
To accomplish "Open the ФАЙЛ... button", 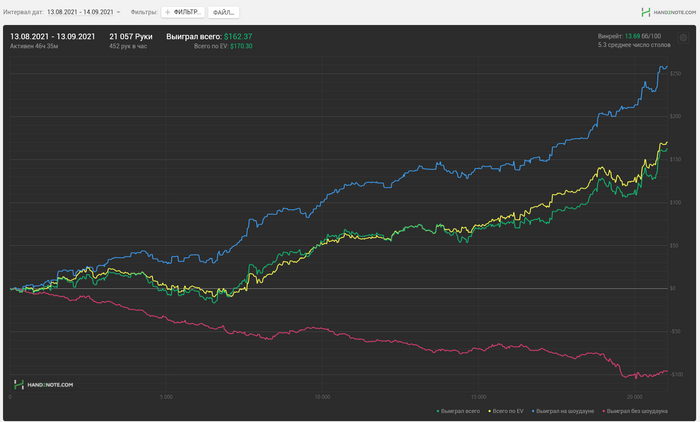I will click(223, 12).
